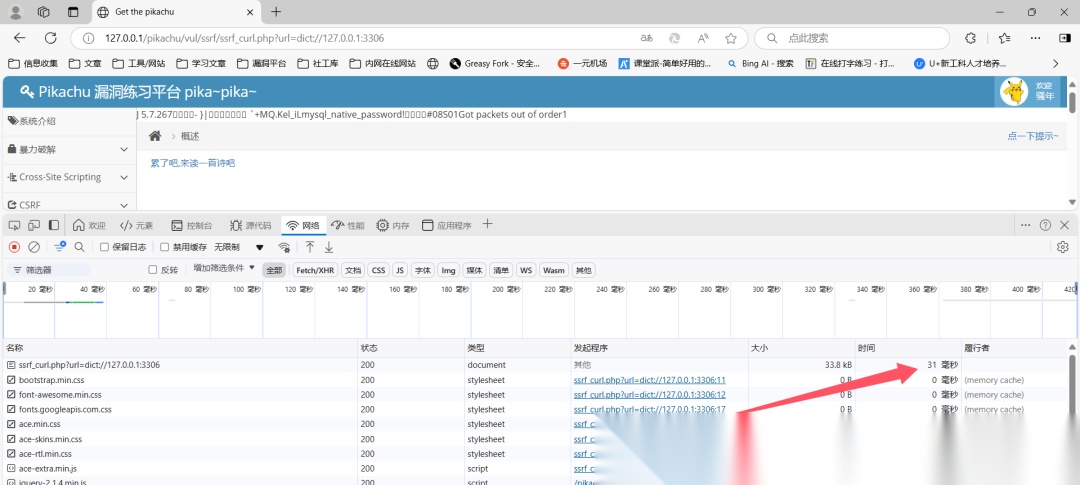Toggle the 全部 request type filter

click(x=274, y=270)
